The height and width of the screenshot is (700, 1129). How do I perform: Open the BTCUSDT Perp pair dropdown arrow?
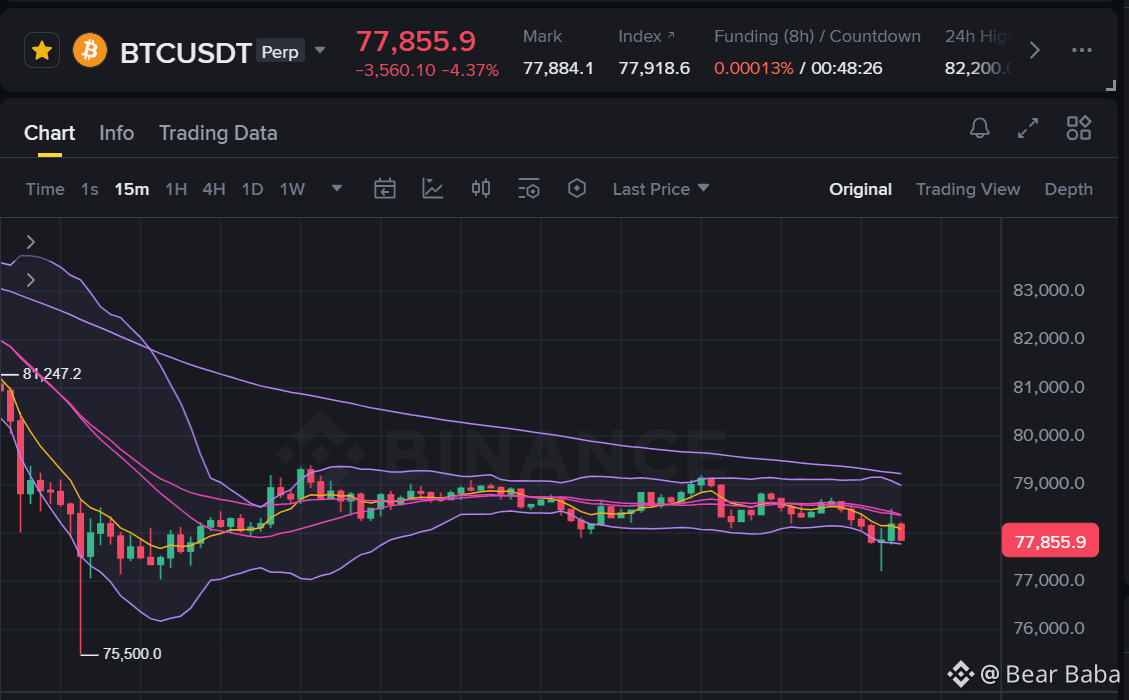click(320, 50)
